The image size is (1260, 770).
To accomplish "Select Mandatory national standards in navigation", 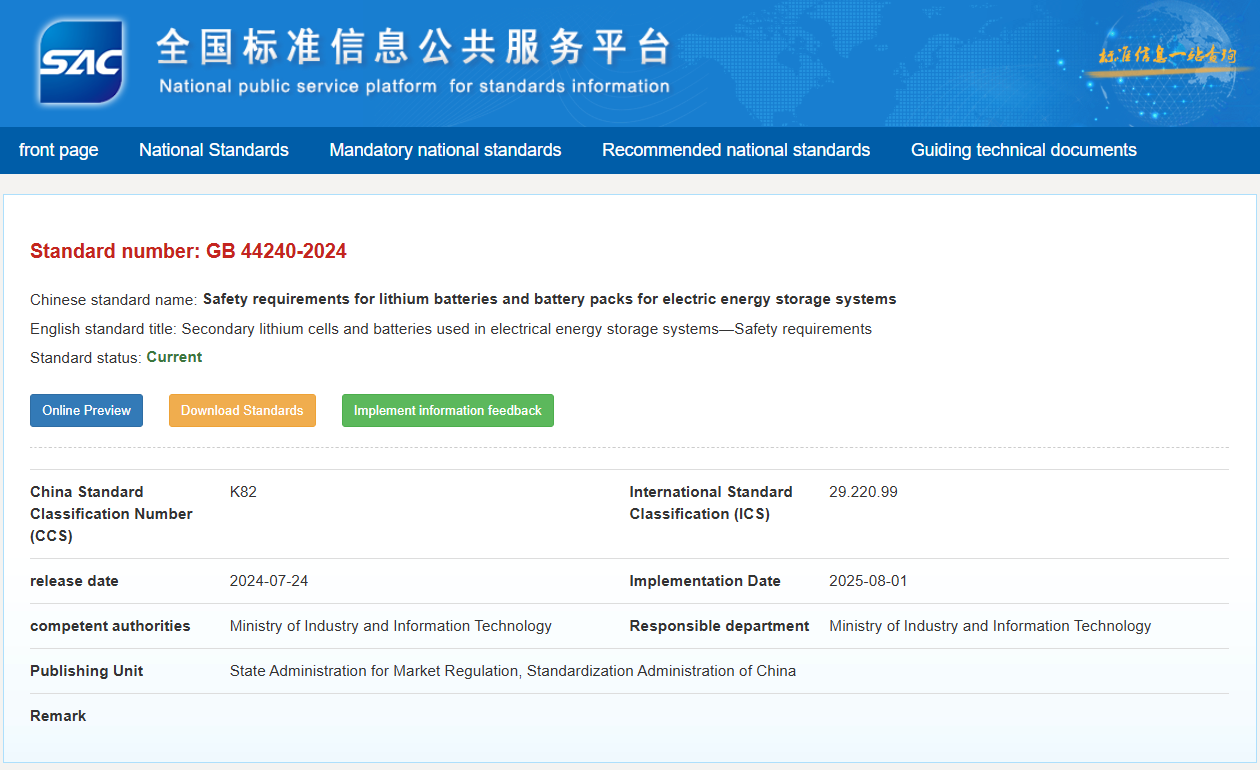I will coord(445,150).
